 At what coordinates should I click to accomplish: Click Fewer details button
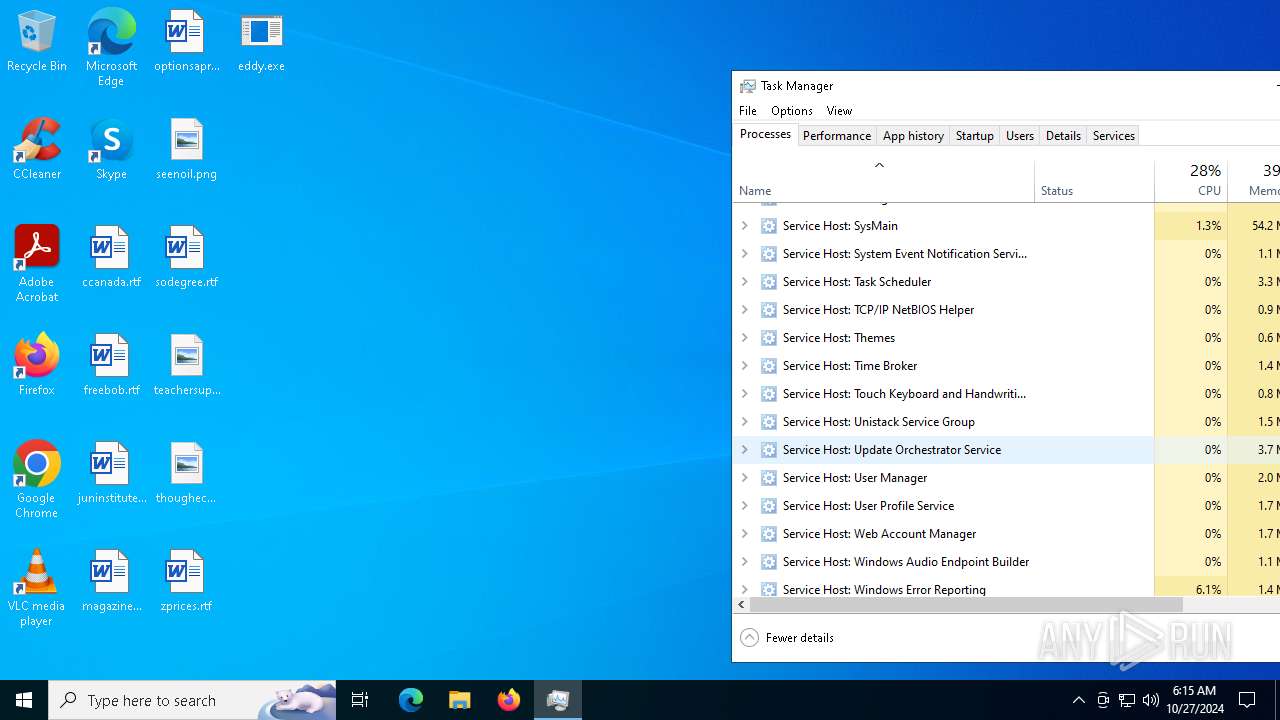[787, 638]
